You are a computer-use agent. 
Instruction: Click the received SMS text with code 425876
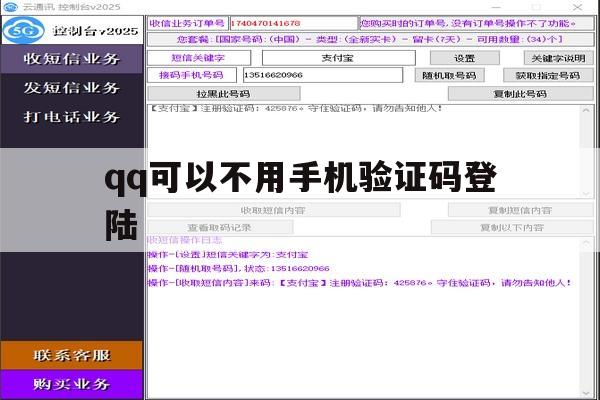point(297,108)
